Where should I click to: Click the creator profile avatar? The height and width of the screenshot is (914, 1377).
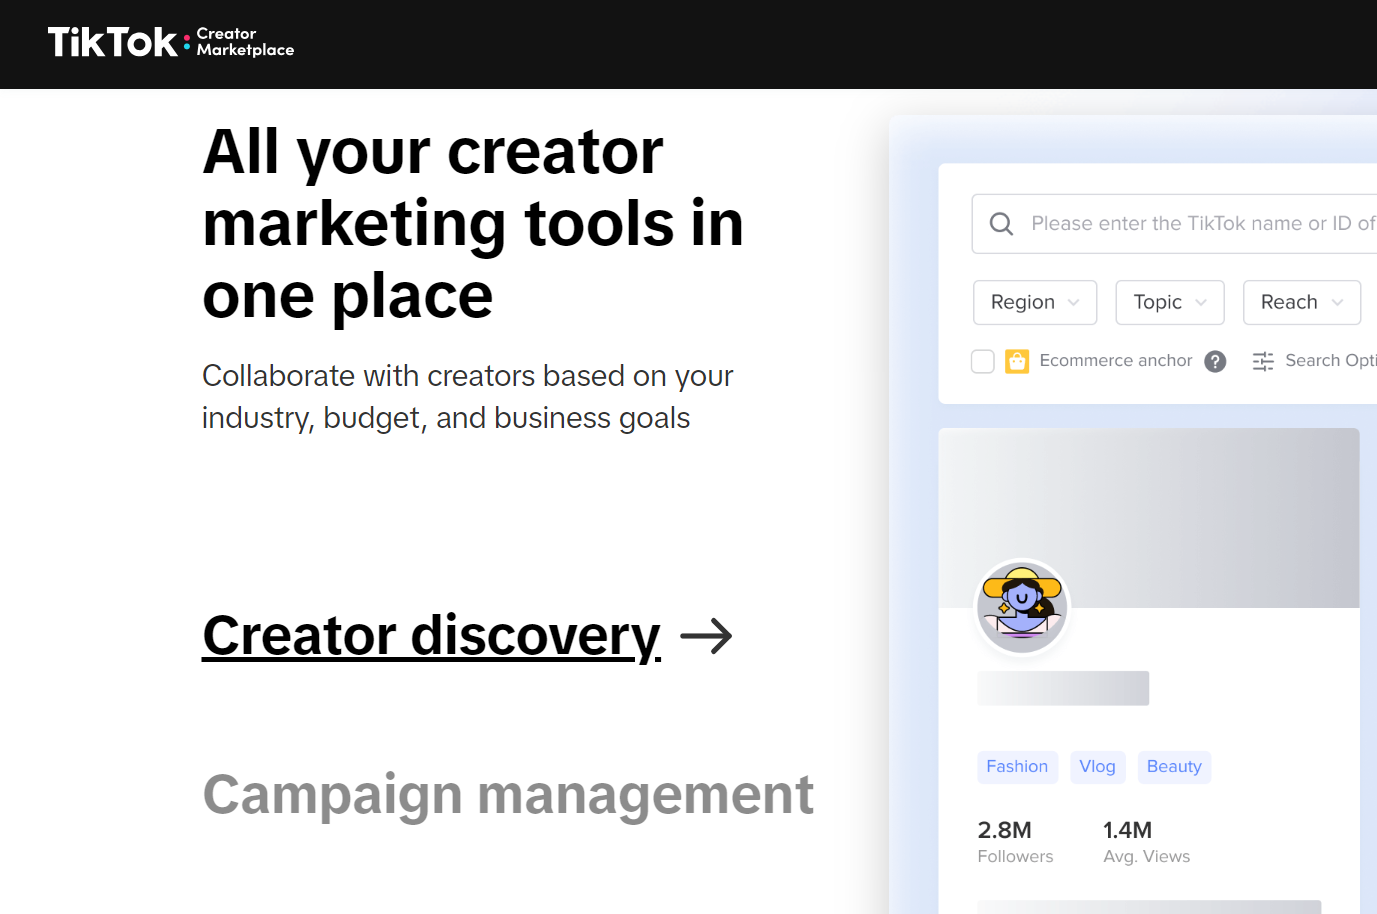(x=1021, y=607)
